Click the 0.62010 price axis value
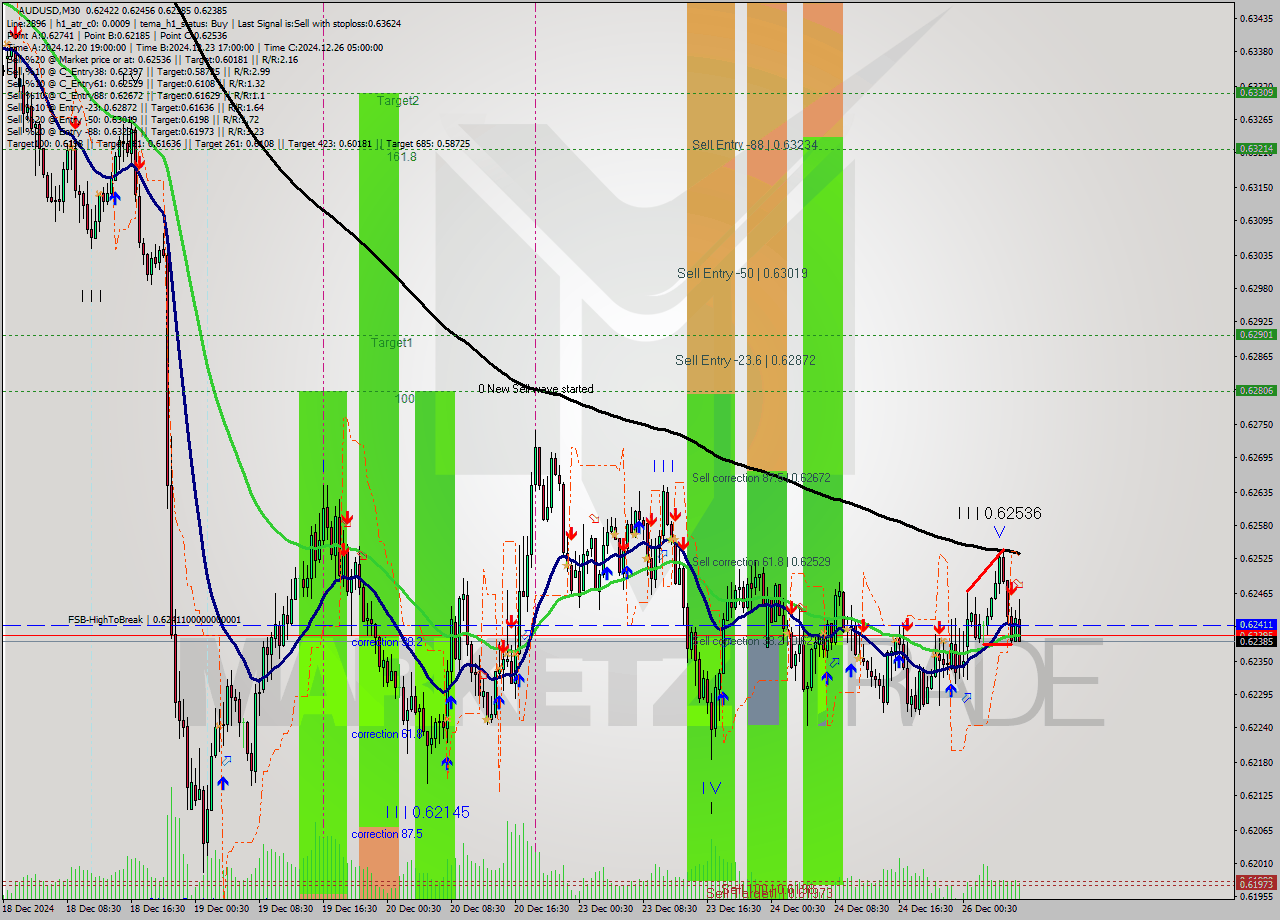This screenshot has height=920, width=1280. tap(1257, 863)
